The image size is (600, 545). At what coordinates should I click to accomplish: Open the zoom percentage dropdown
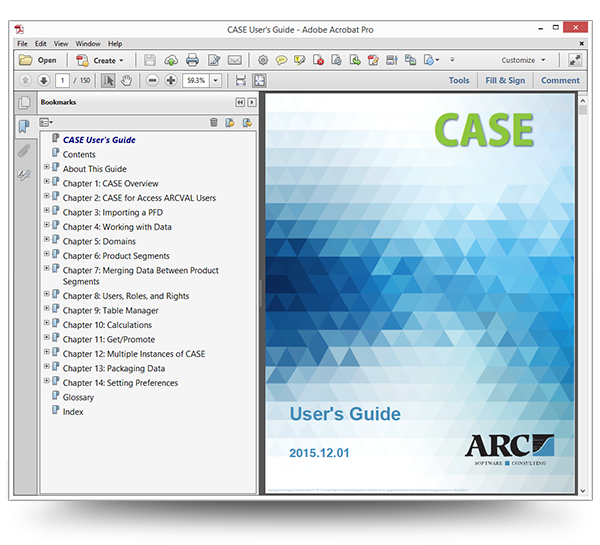[215, 80]
